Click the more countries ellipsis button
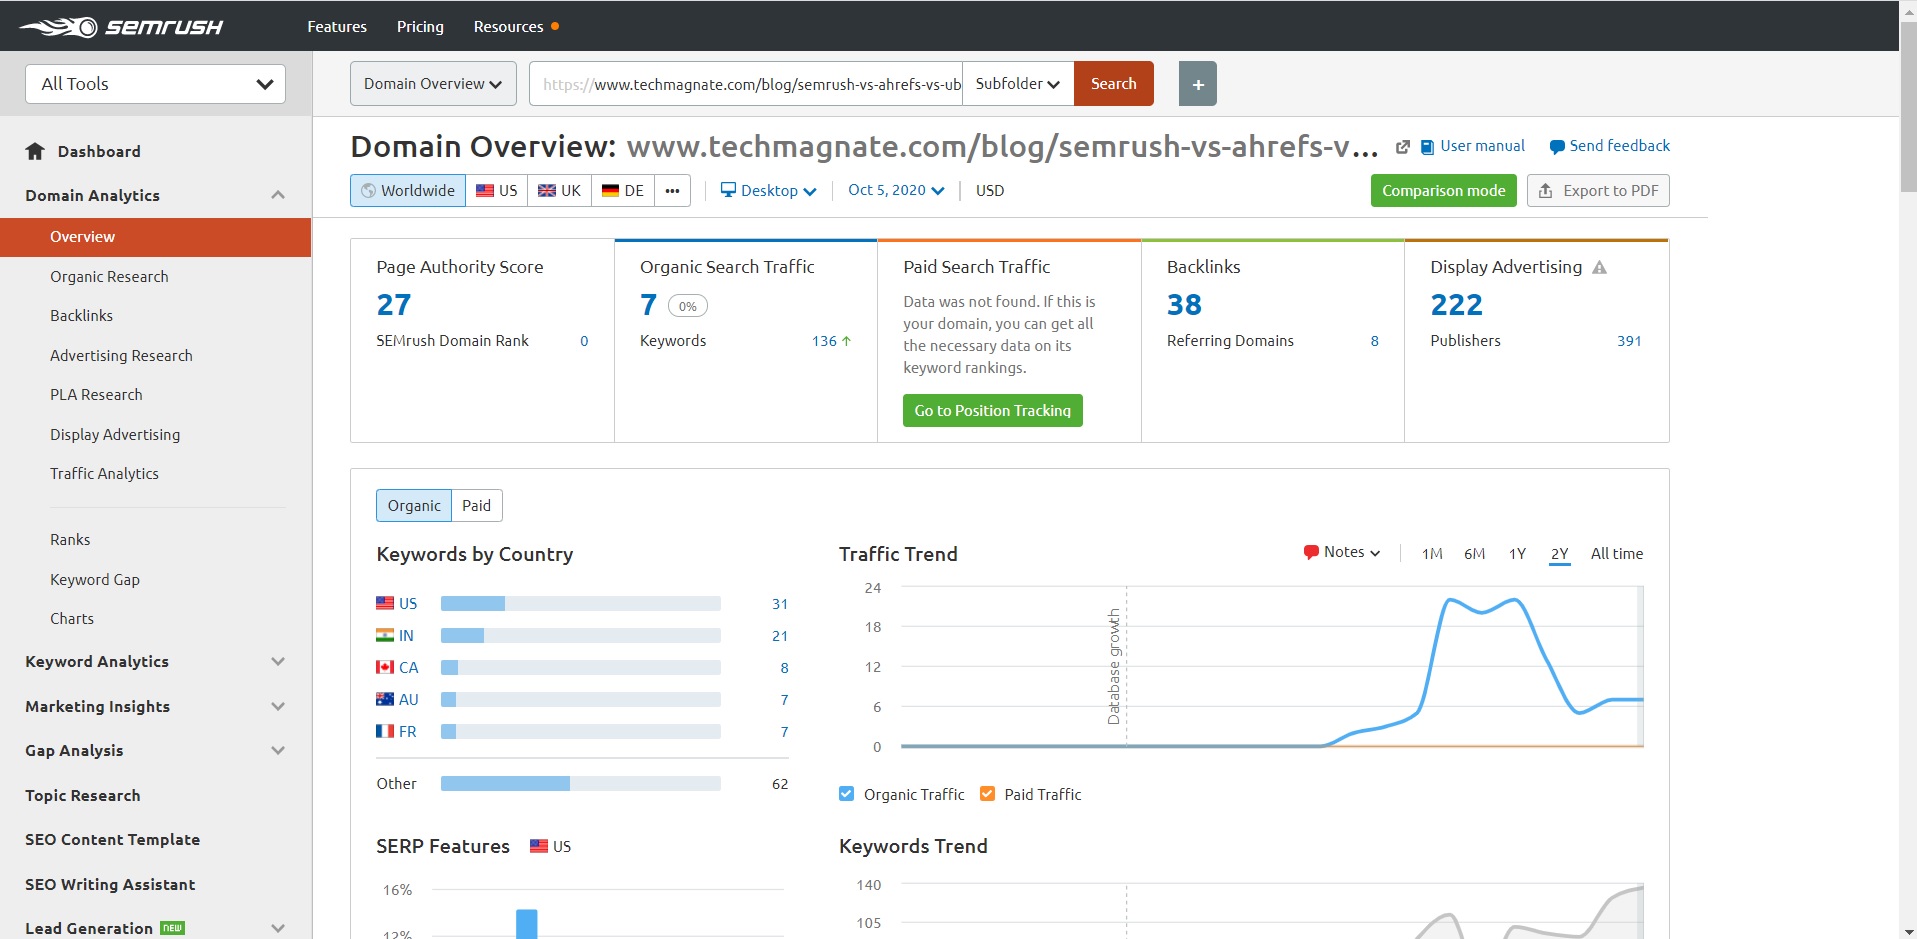This screenshot has width=1917, height=939. (672, 191)
